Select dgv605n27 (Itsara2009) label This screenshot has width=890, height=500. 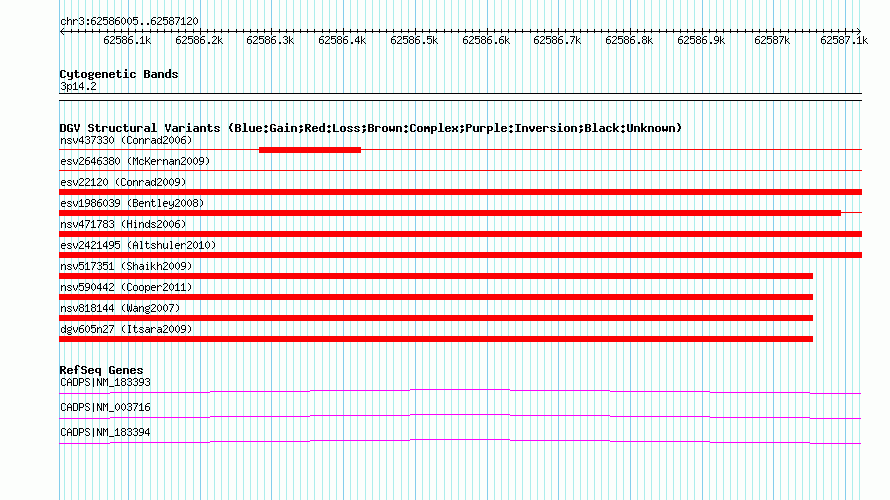(126, 329)
